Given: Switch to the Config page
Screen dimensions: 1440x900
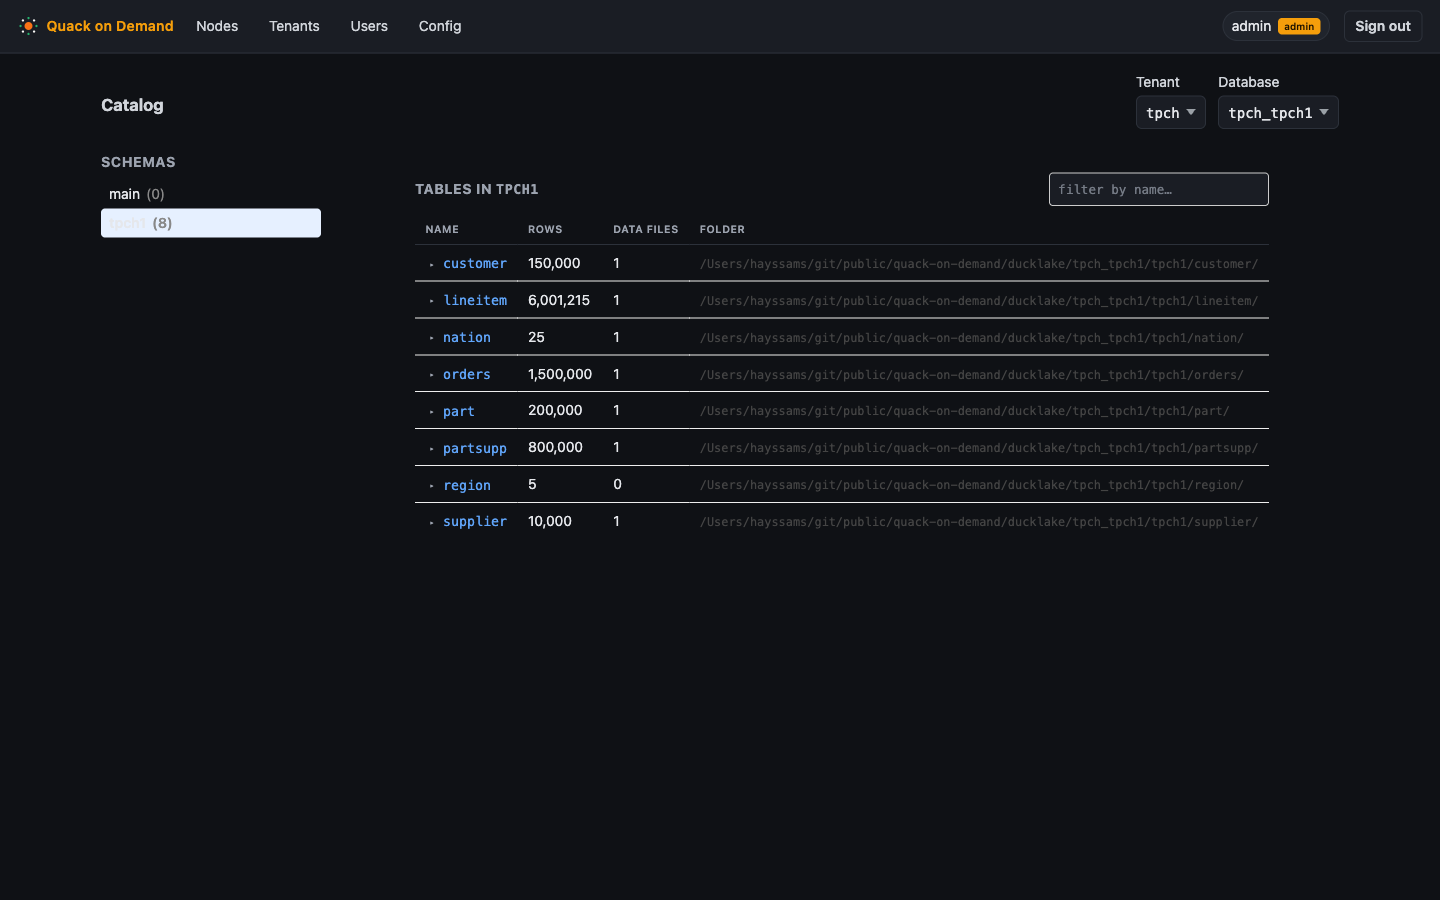Looking at the screenshot, I should click(440, 26).
